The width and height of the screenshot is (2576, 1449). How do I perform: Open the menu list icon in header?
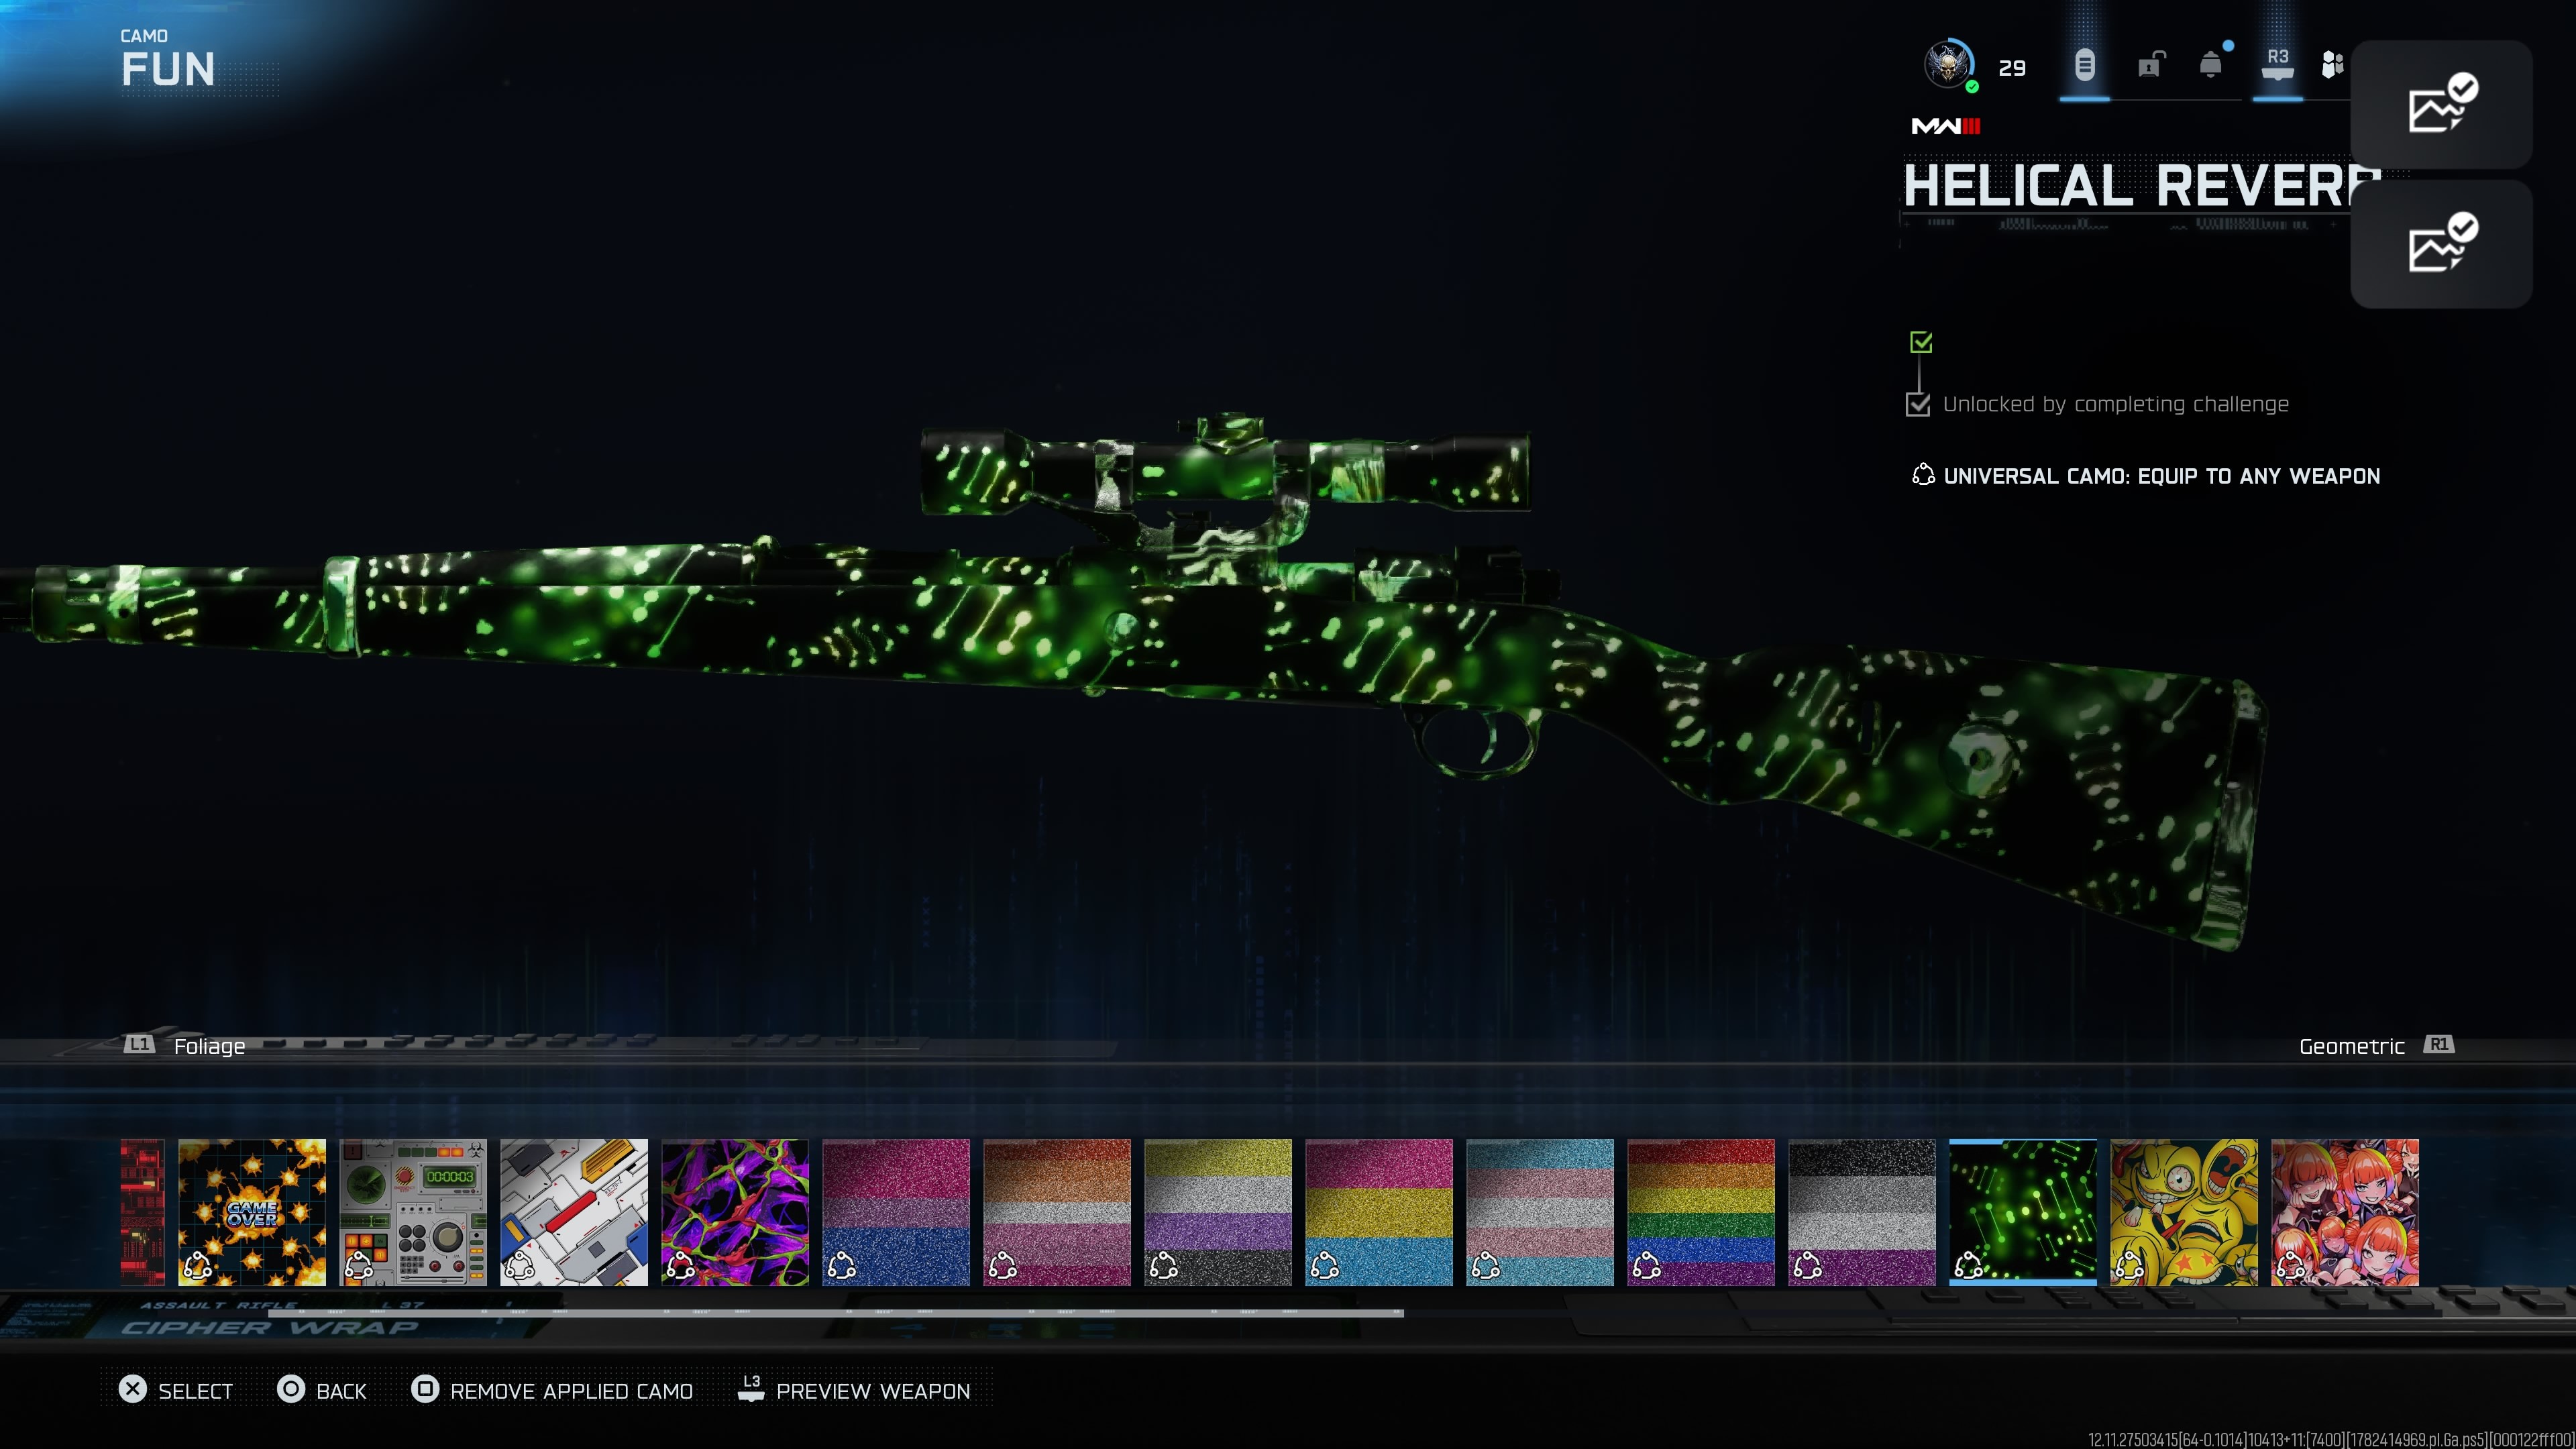click(x=2084, y=66)
